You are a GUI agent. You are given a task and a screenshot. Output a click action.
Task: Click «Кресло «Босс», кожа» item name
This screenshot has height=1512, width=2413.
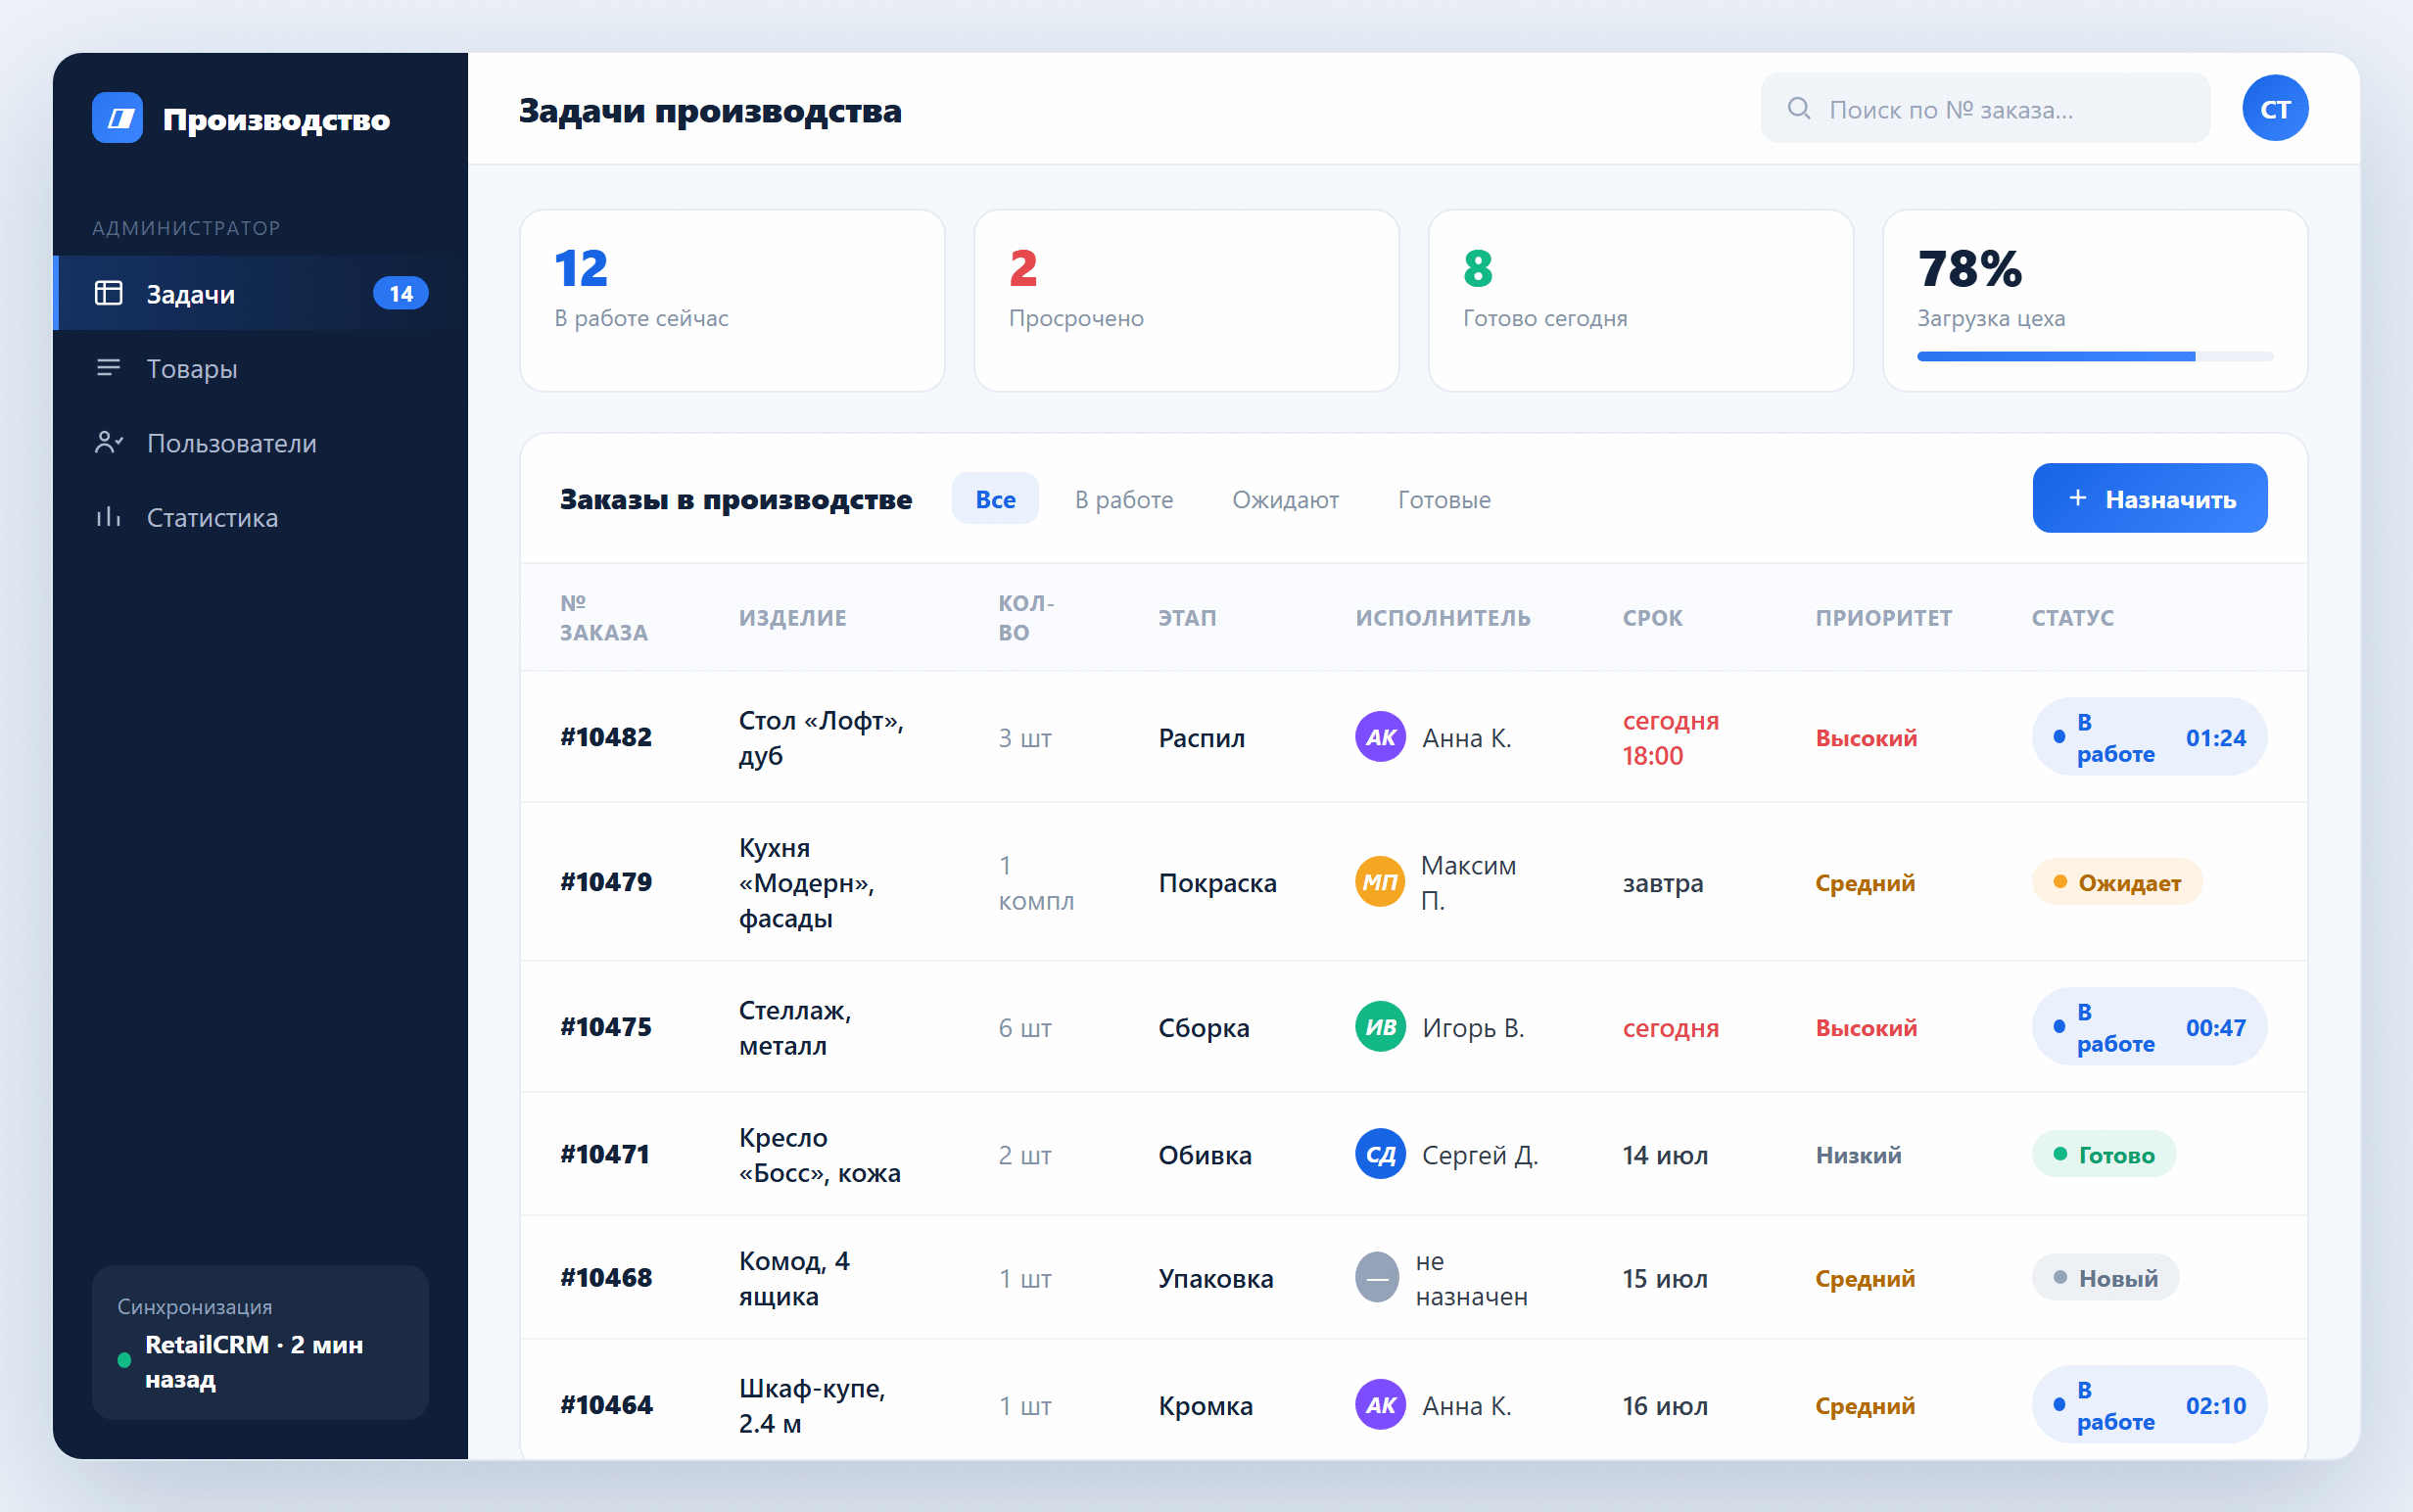click(x=819, y=1154)
